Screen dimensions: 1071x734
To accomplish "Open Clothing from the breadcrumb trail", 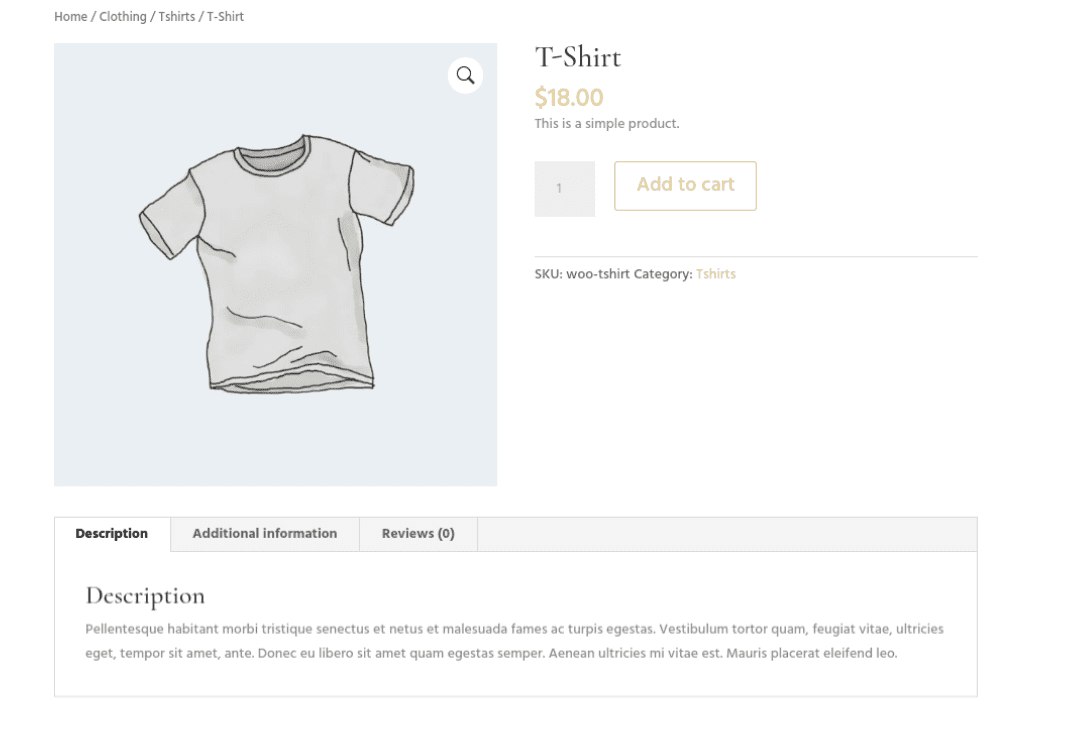I will point(122,16).
